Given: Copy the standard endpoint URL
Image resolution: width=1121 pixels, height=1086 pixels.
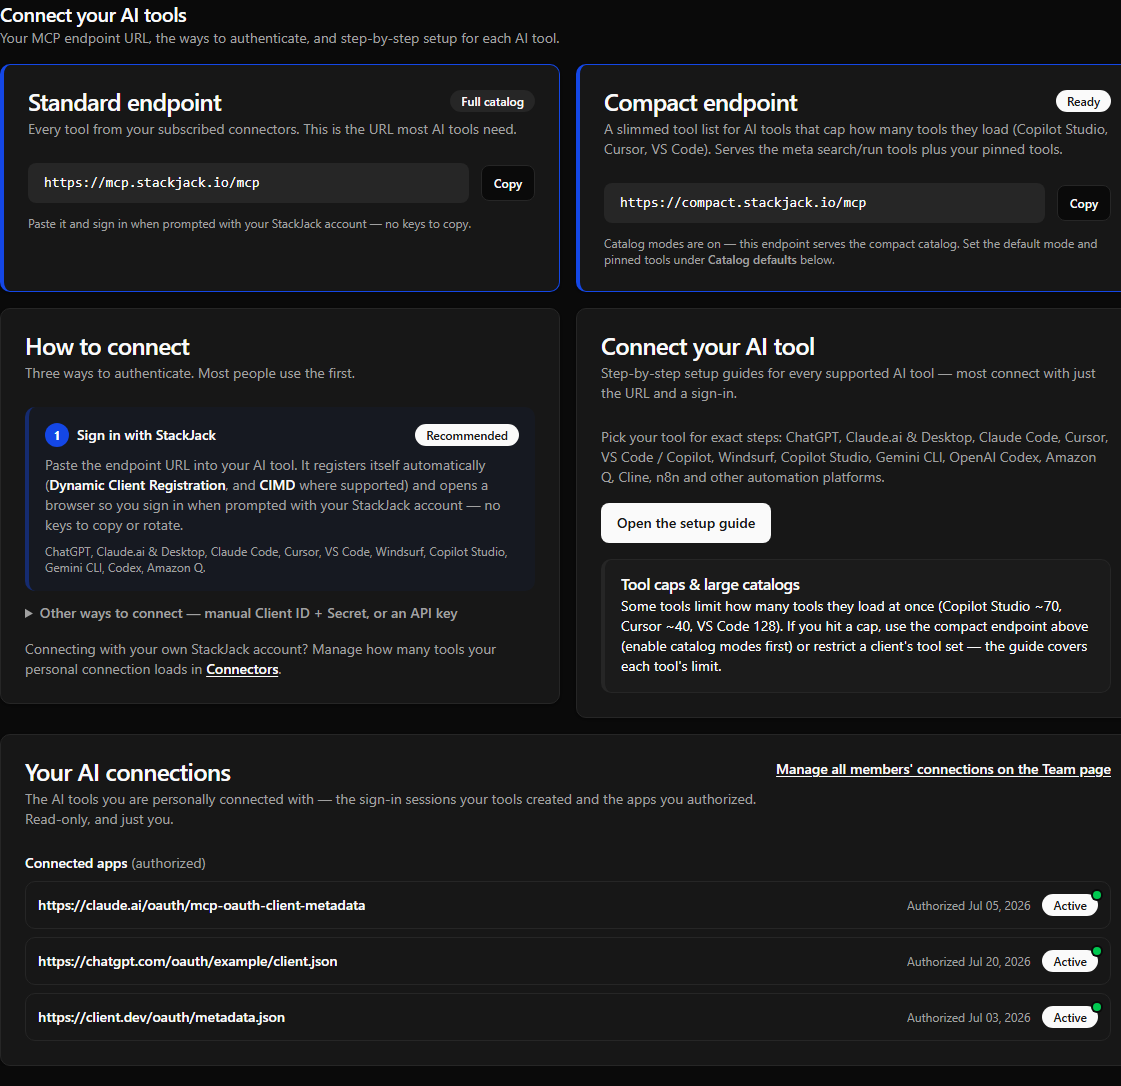Looking at the screenshot, I should [508, 184].
